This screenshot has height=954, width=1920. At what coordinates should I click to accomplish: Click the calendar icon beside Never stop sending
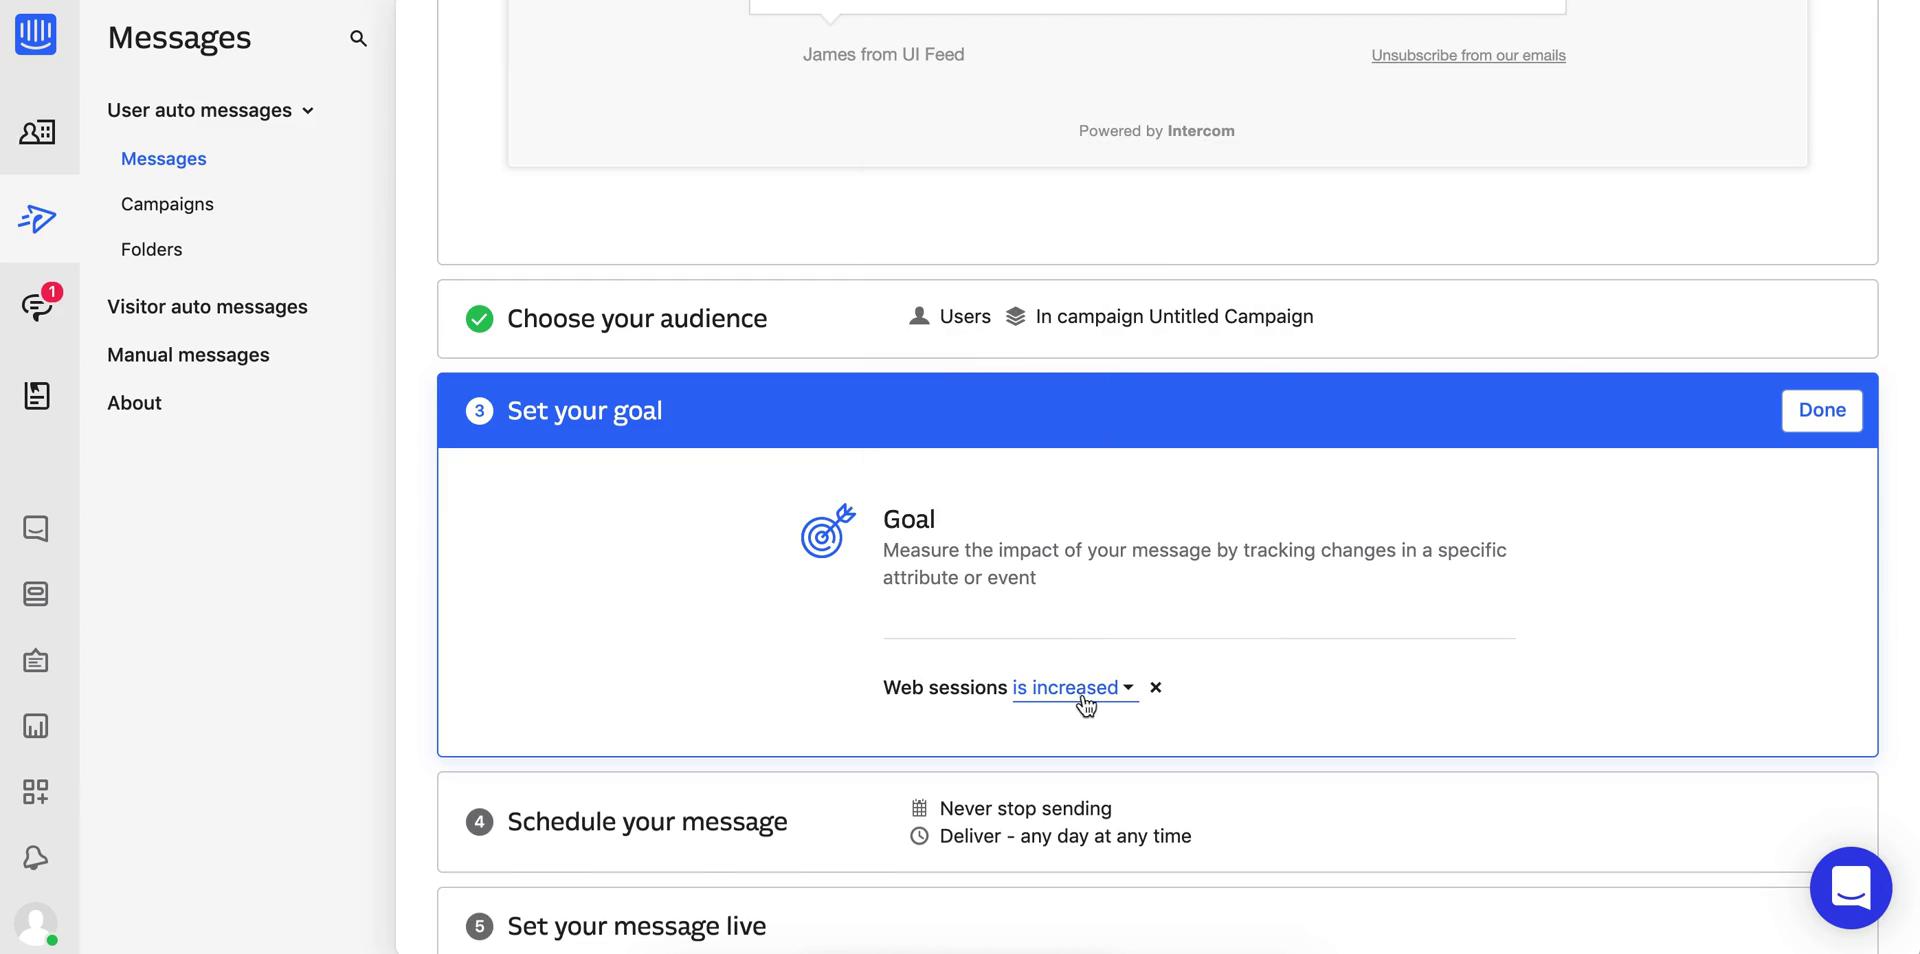coord(919,808)
